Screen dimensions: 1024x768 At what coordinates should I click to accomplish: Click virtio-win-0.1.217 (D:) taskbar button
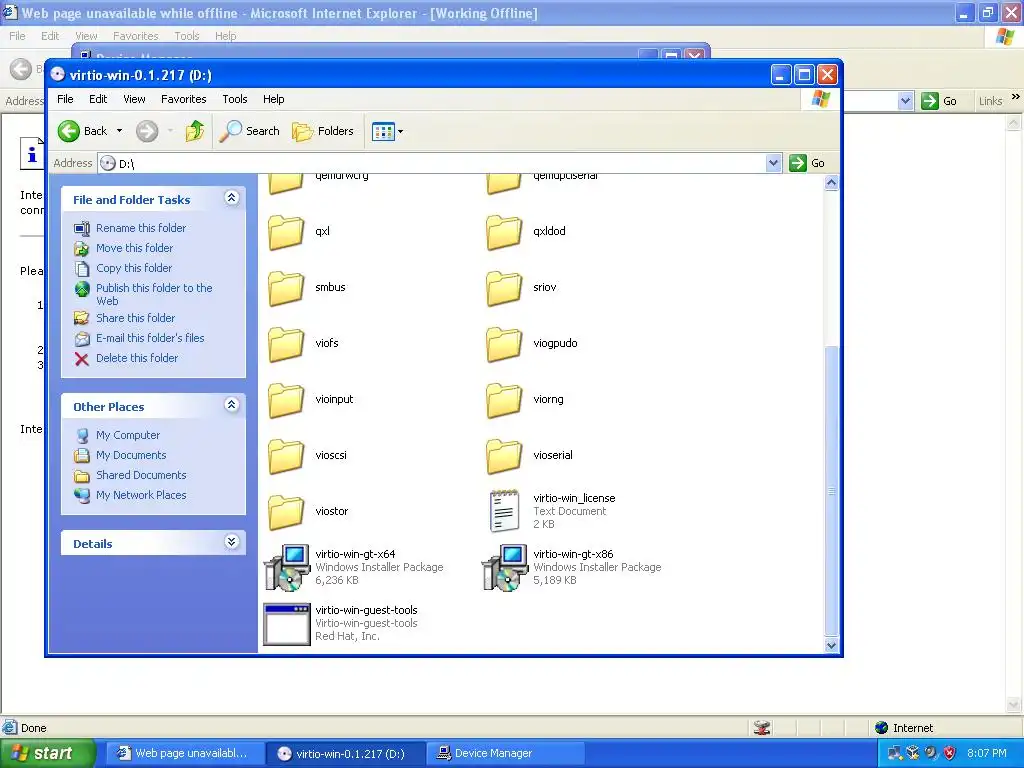coord(346,754)
